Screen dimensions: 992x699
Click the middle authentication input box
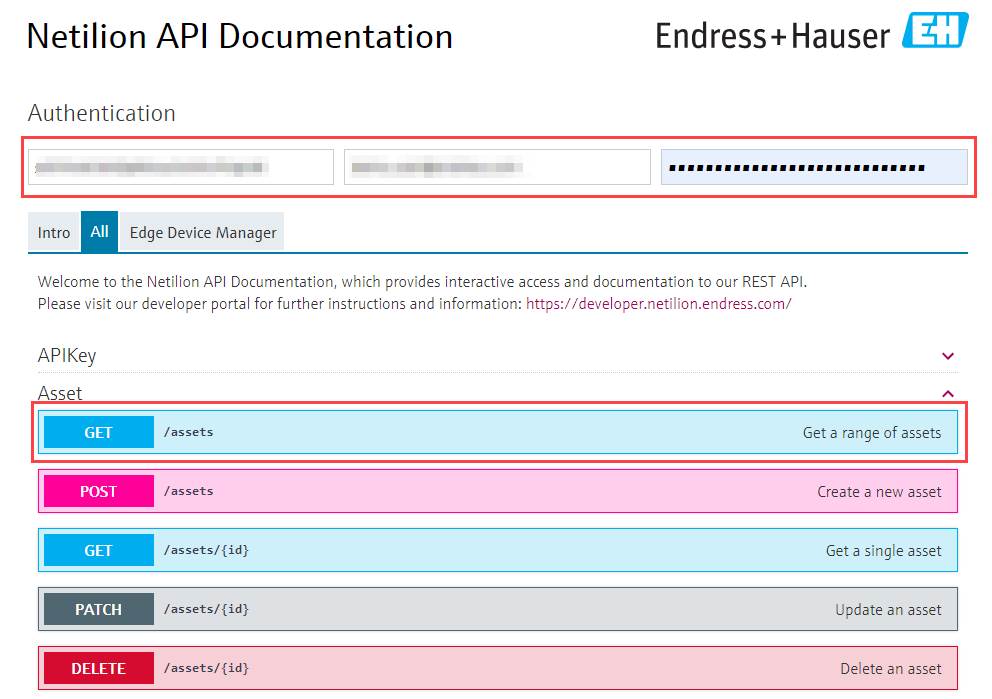(x=497, y=166)
